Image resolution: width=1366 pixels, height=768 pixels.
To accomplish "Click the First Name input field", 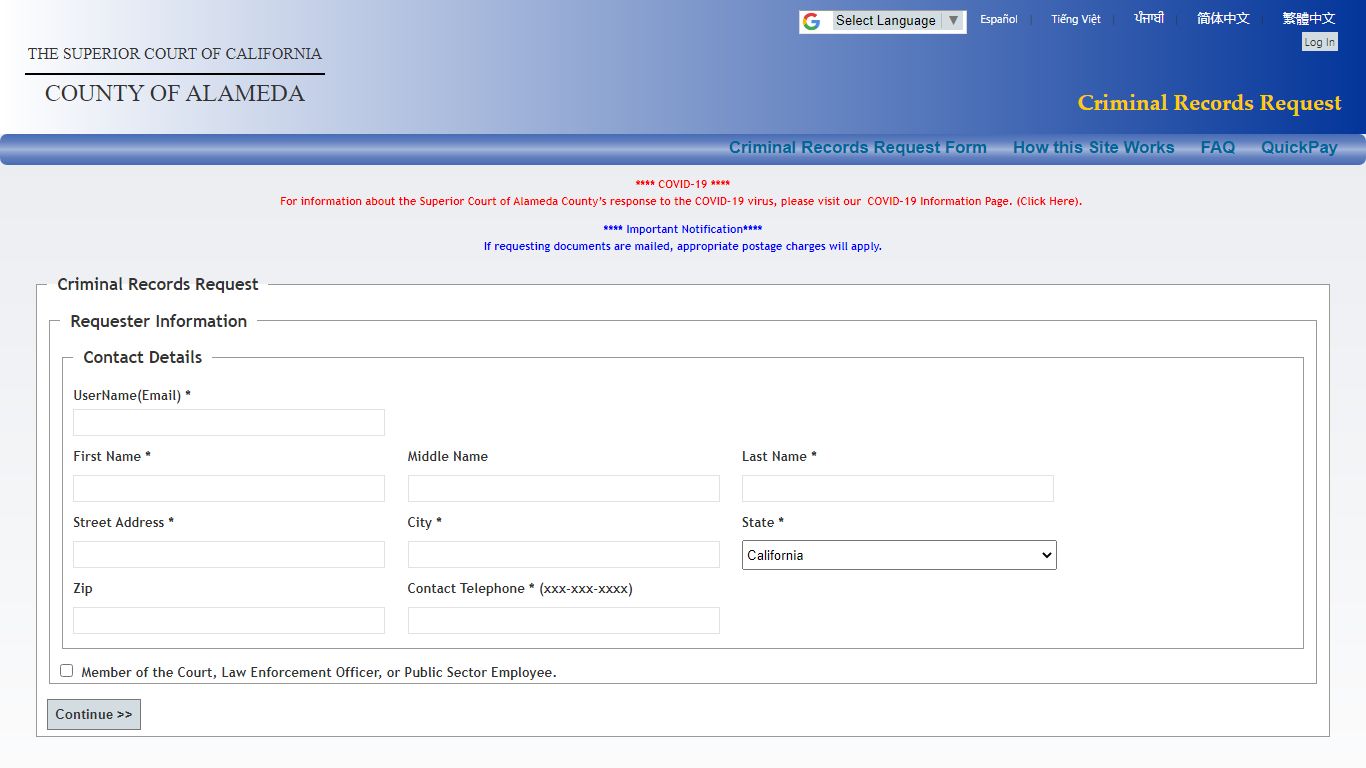I will click(229, 488).
